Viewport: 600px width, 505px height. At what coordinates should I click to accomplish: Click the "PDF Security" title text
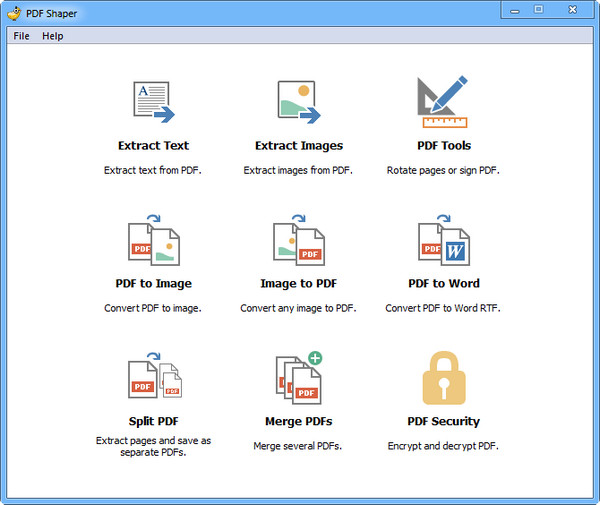pyautogui.click(x=443, y=421)
